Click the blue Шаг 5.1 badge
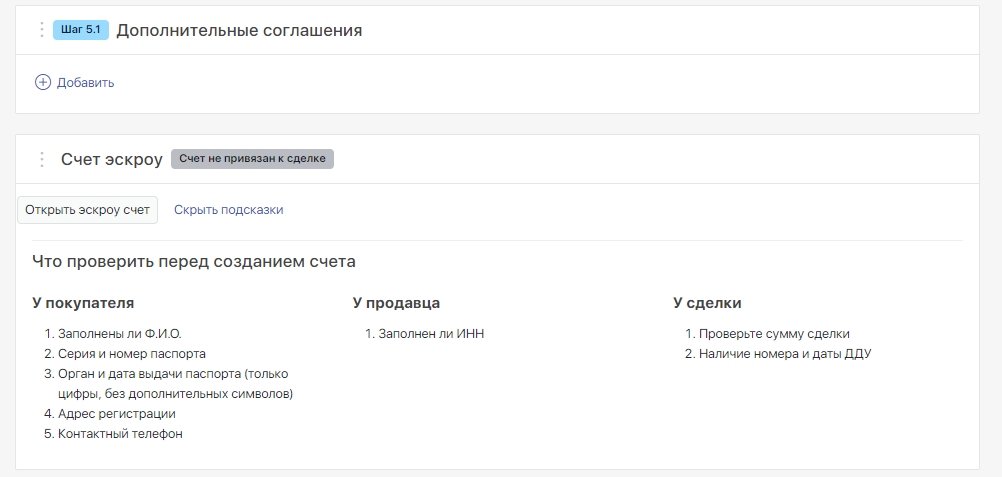 pos(80,30)
